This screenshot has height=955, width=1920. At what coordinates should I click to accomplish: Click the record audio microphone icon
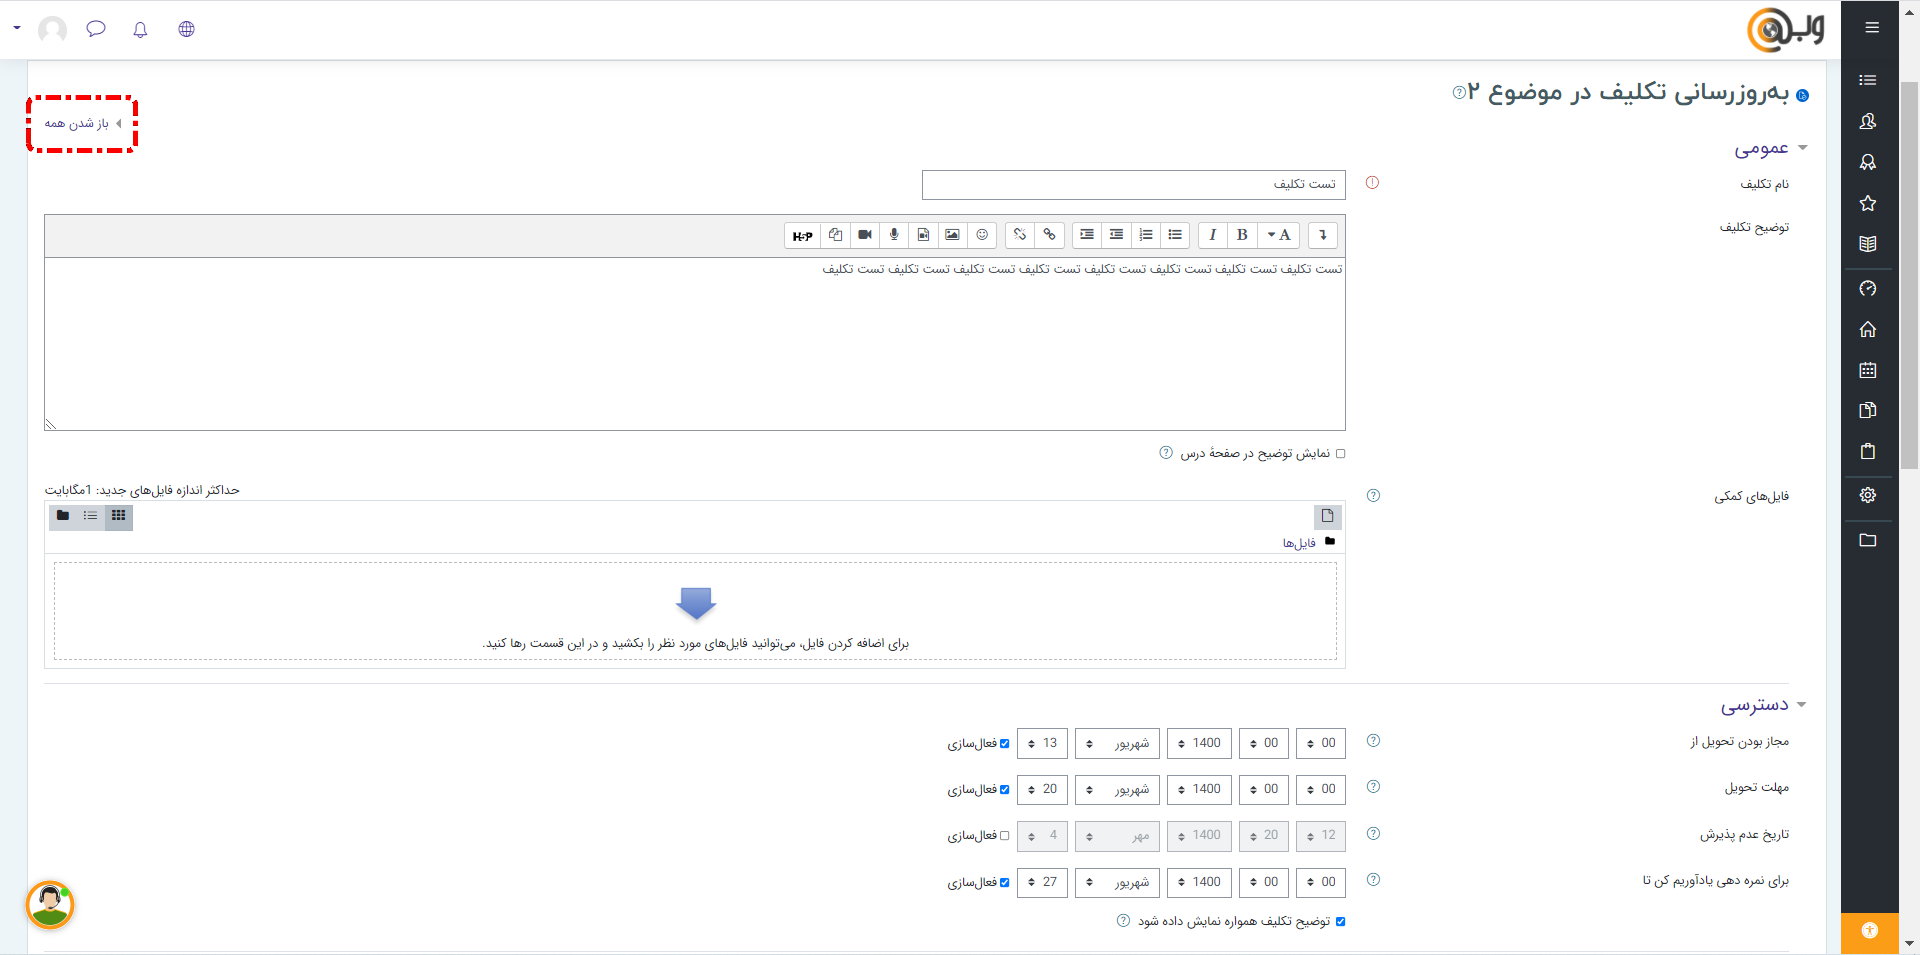[x=894, y=235]
